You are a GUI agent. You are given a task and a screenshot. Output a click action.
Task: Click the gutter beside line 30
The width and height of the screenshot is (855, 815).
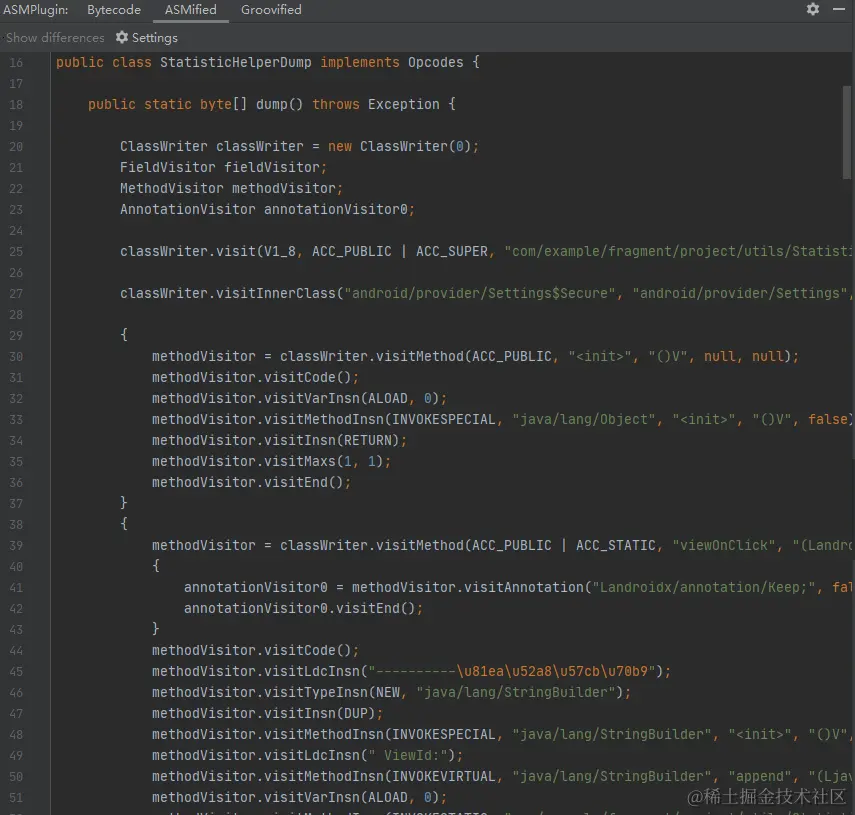(16, 356)
